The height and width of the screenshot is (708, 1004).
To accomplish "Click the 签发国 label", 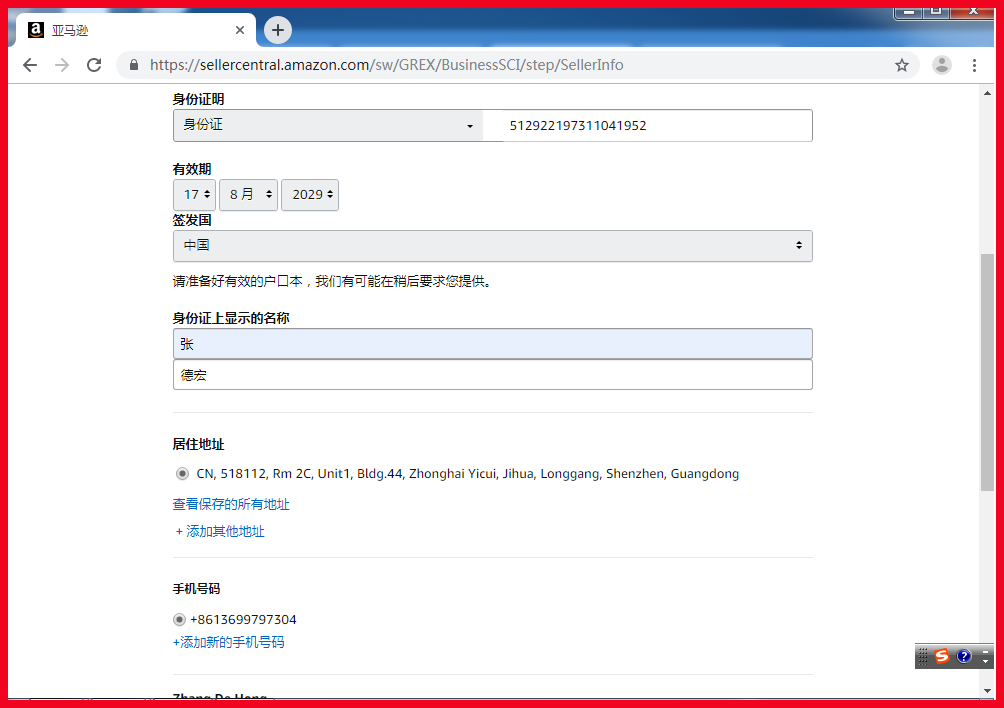I will (192, 220).
